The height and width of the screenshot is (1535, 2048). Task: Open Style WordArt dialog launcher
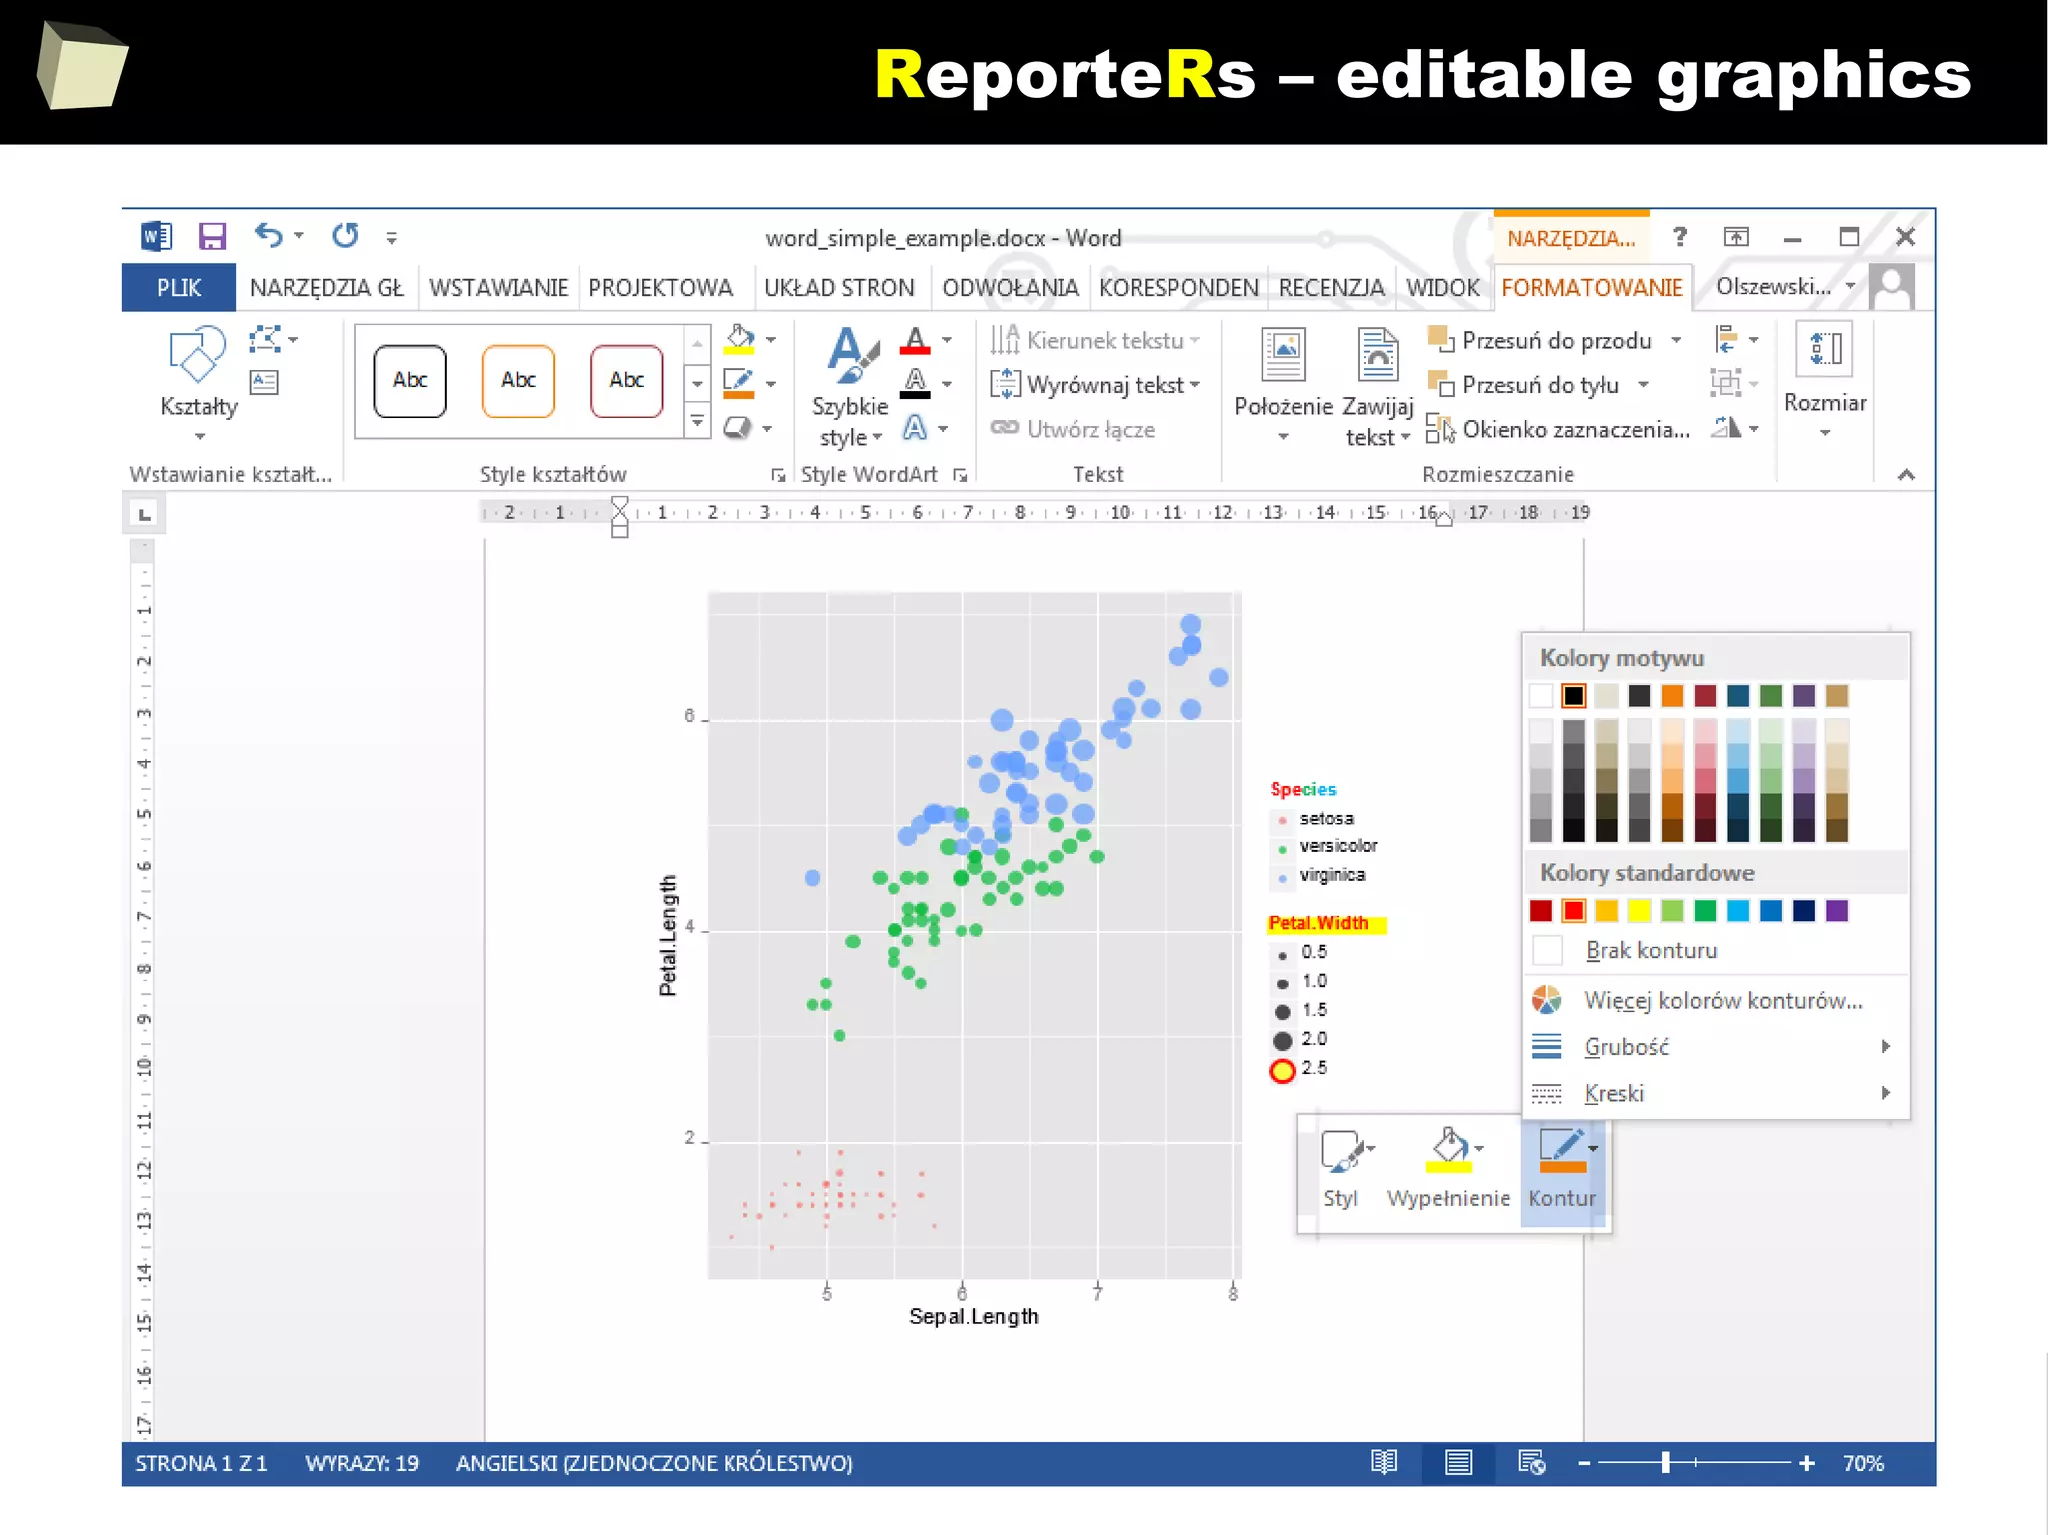point(960,476)
